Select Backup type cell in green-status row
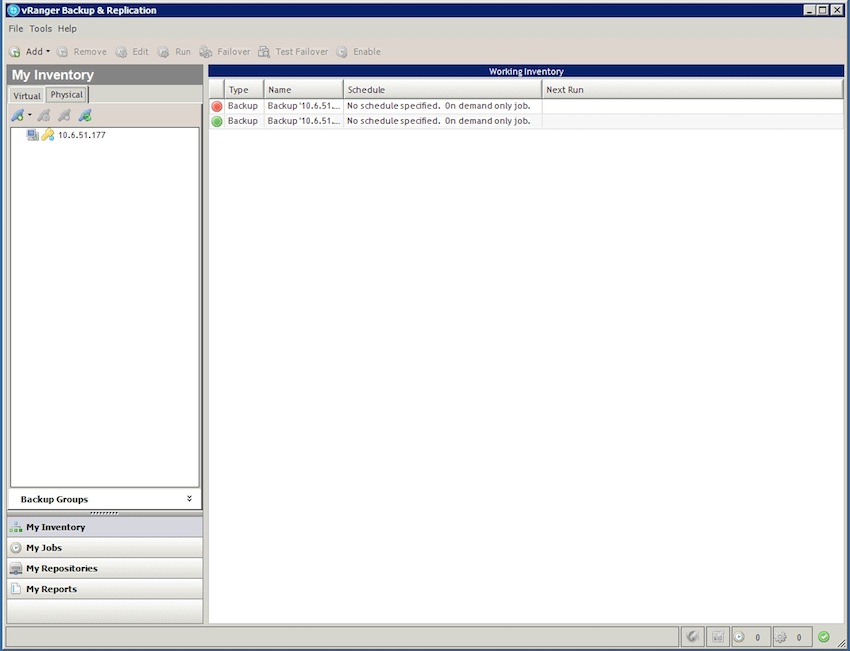 click(243, 121)
